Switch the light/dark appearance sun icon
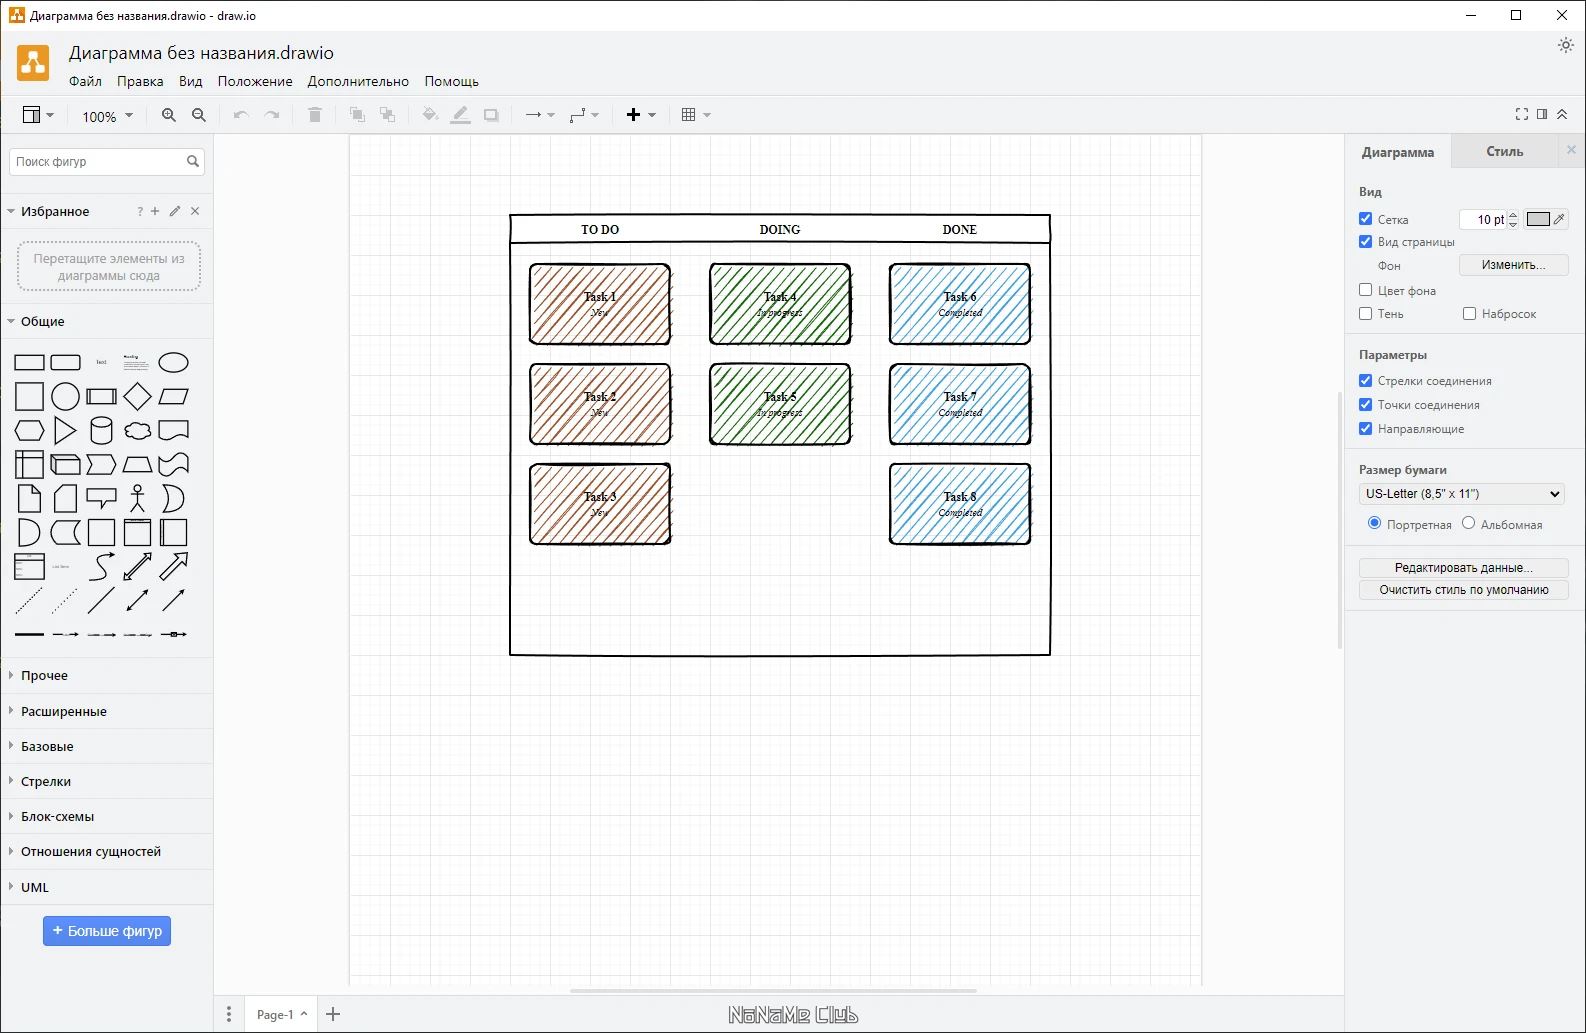 click(x=1565, y=45)
